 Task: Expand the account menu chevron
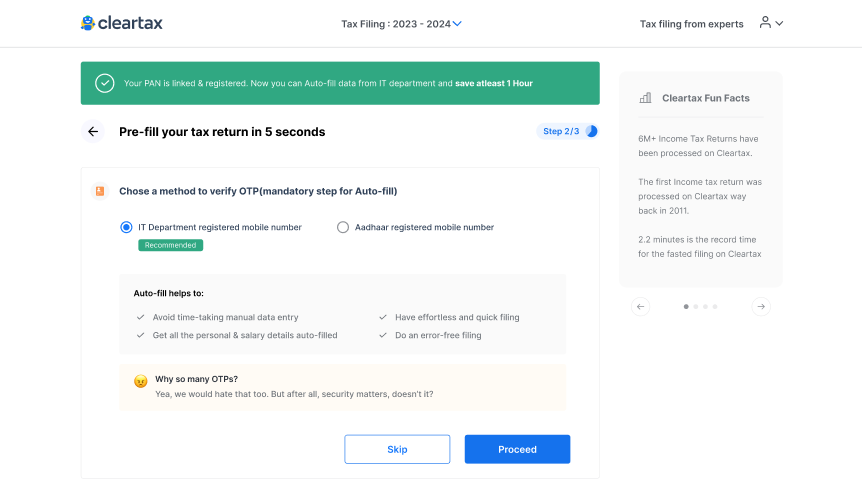pyautogui.click(x=779, y=23)
